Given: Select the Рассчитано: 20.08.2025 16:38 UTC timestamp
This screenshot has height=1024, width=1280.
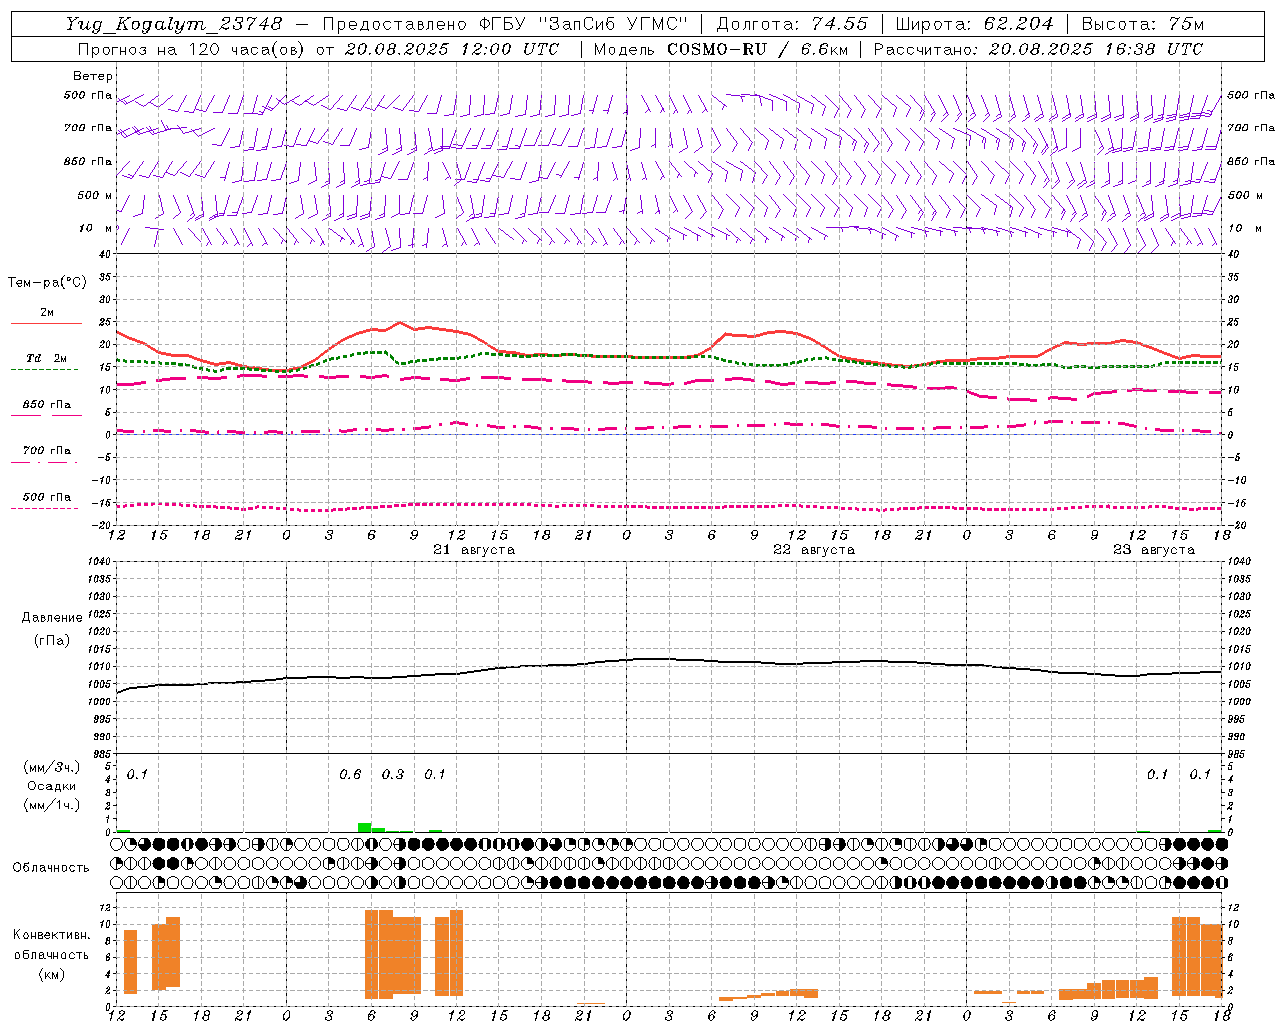Looking at the screenshot, I should (x=1038, y=49).
